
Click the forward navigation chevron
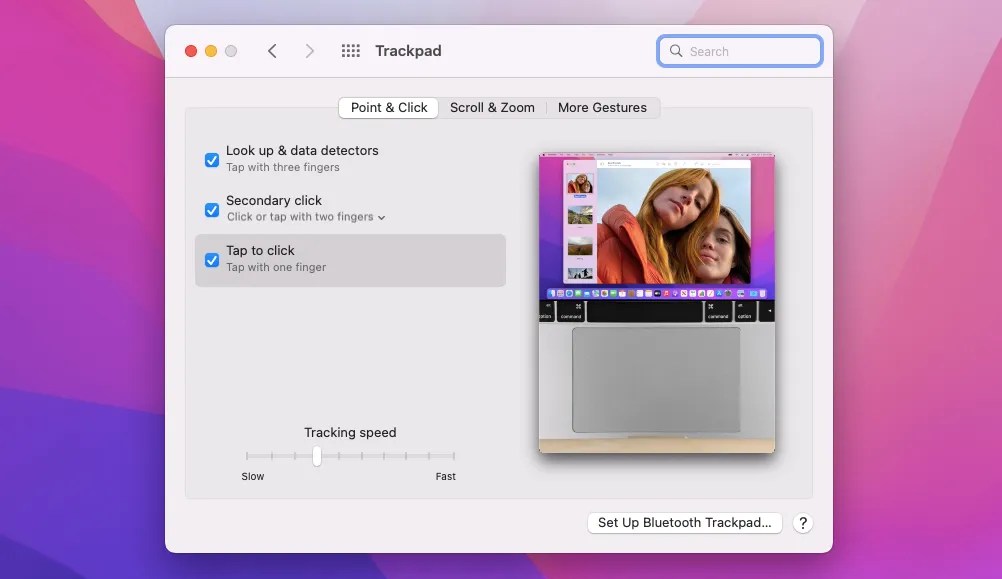point(310,50)
